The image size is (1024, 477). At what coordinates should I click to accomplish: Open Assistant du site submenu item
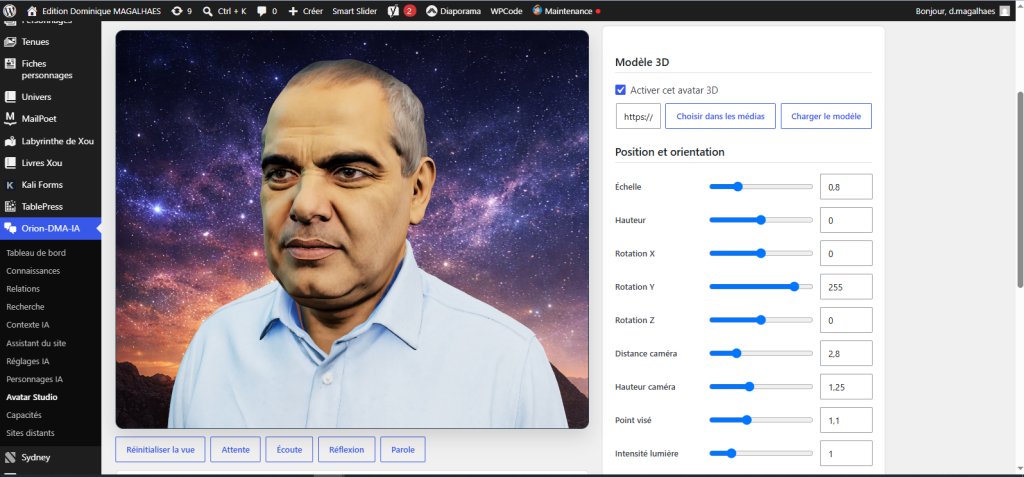tap(36, 343)
